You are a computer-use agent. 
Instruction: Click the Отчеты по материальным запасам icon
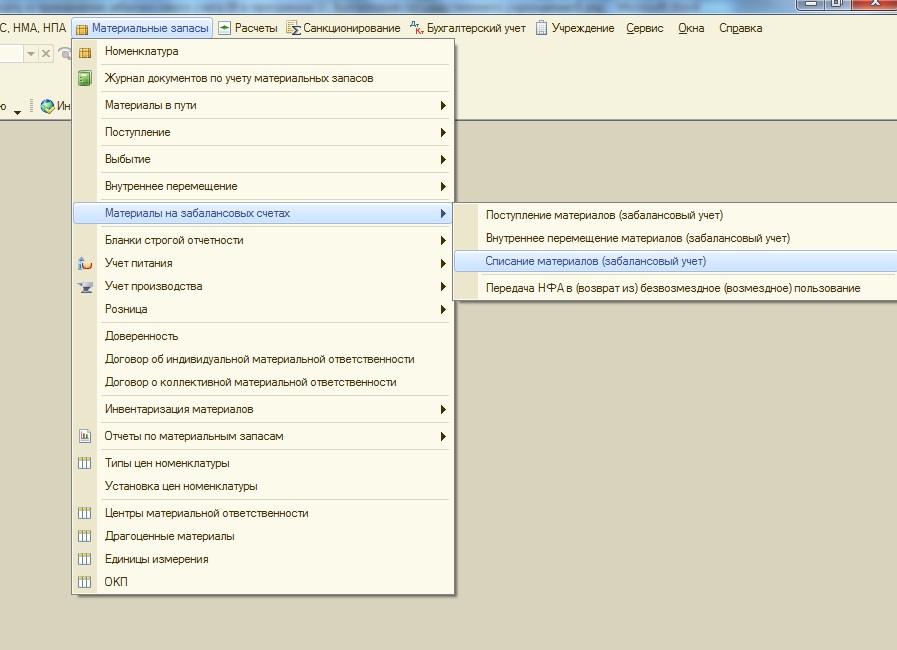[x=85, y=437]
